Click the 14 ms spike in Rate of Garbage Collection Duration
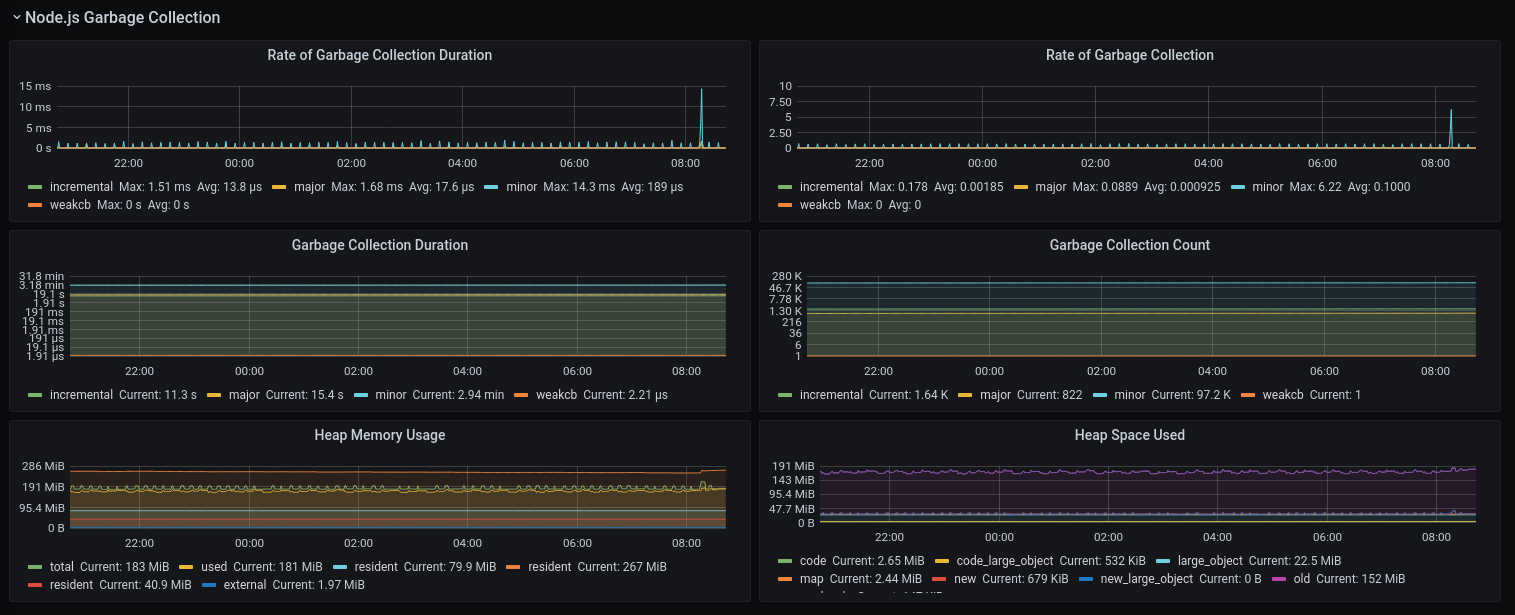Viewport: 1515px width, 615px height. tap(701, 92)
